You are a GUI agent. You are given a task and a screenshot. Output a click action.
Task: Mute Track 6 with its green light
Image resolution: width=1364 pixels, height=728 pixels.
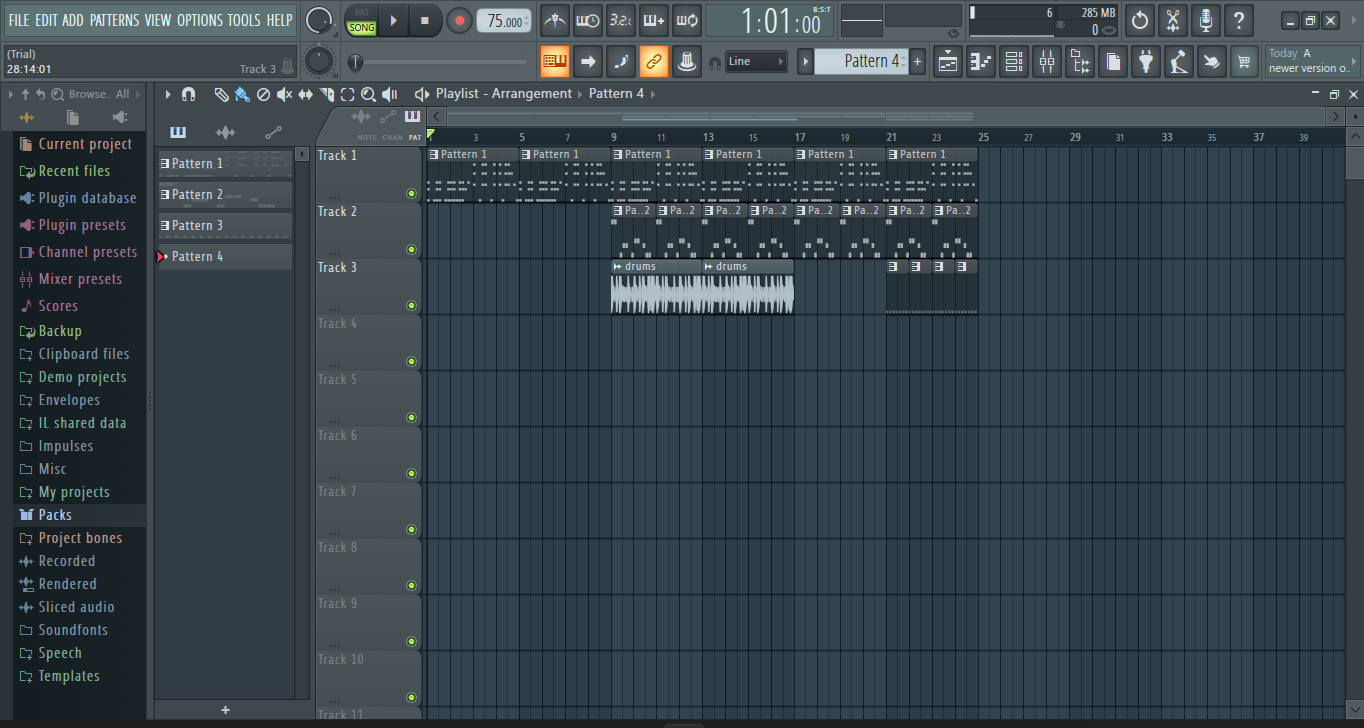click(411, 473)
